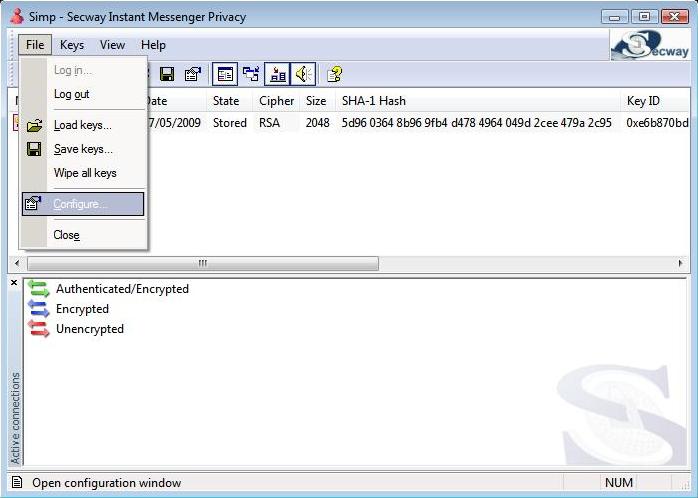Click the blue Encrypted arrows icon
Viewport: 698px width, 498px height.
click(39, 309)
